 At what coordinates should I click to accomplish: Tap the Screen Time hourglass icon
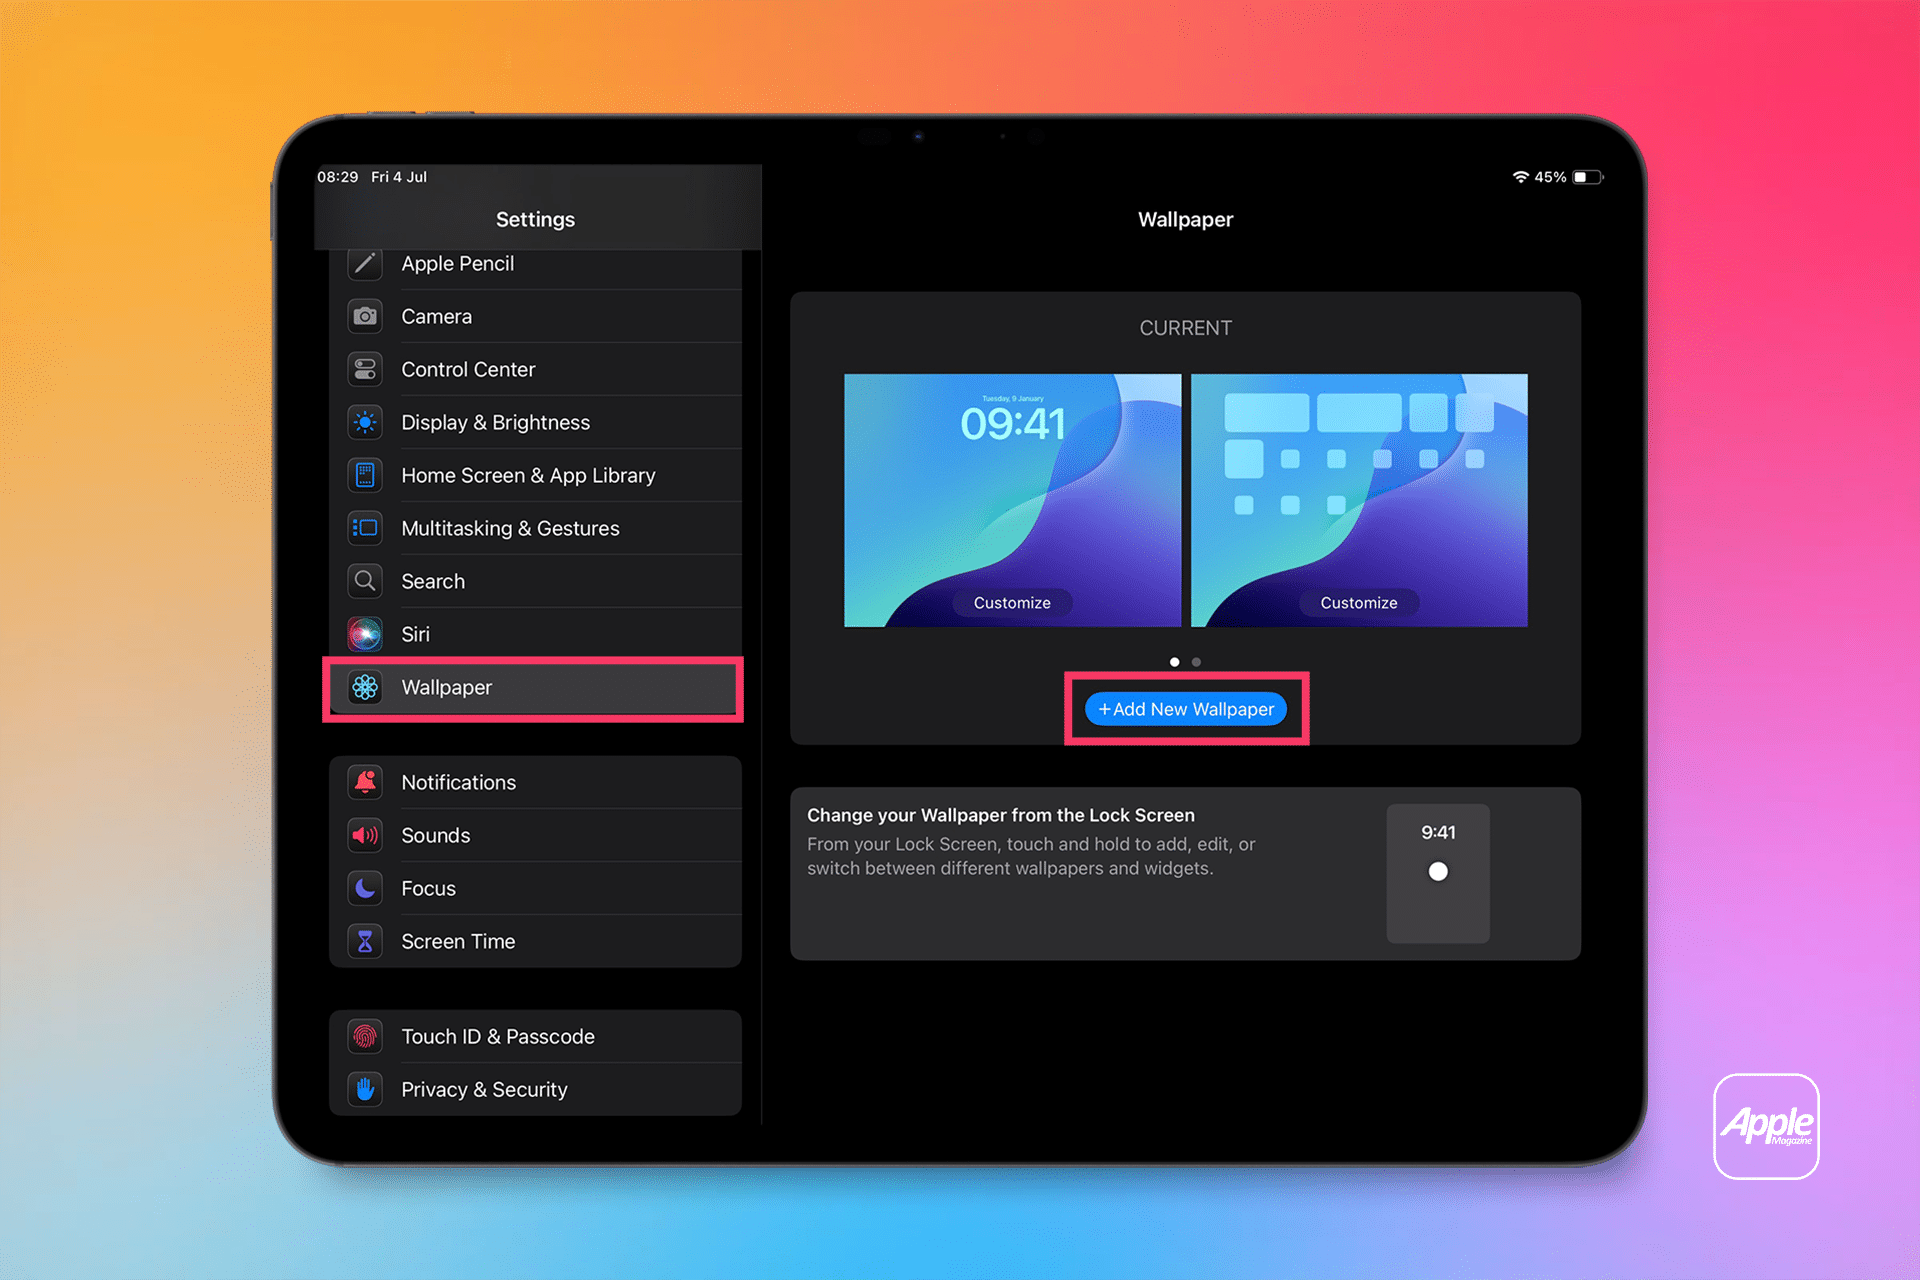365,941
